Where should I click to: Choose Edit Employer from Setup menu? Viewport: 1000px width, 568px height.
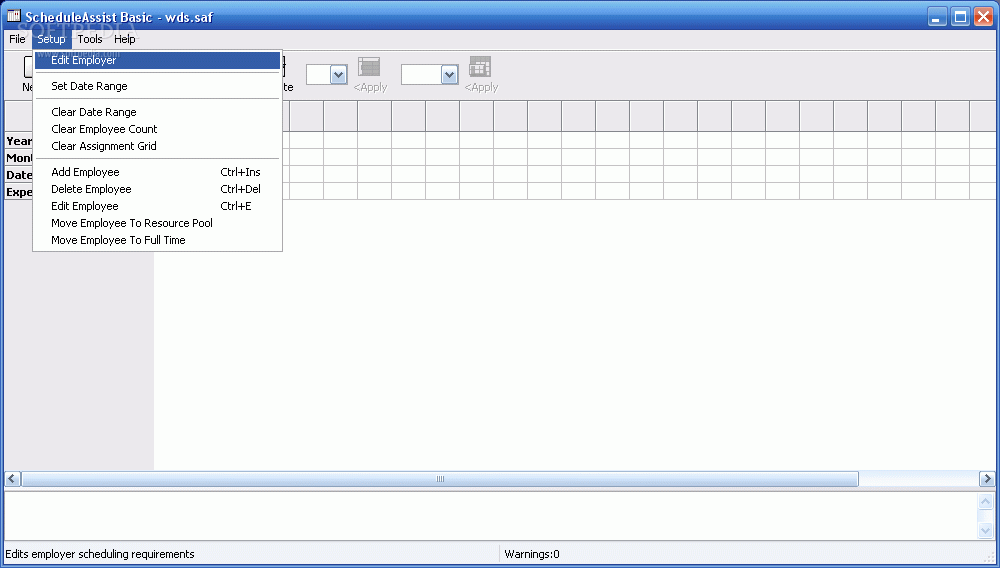[x=158, y=61]
